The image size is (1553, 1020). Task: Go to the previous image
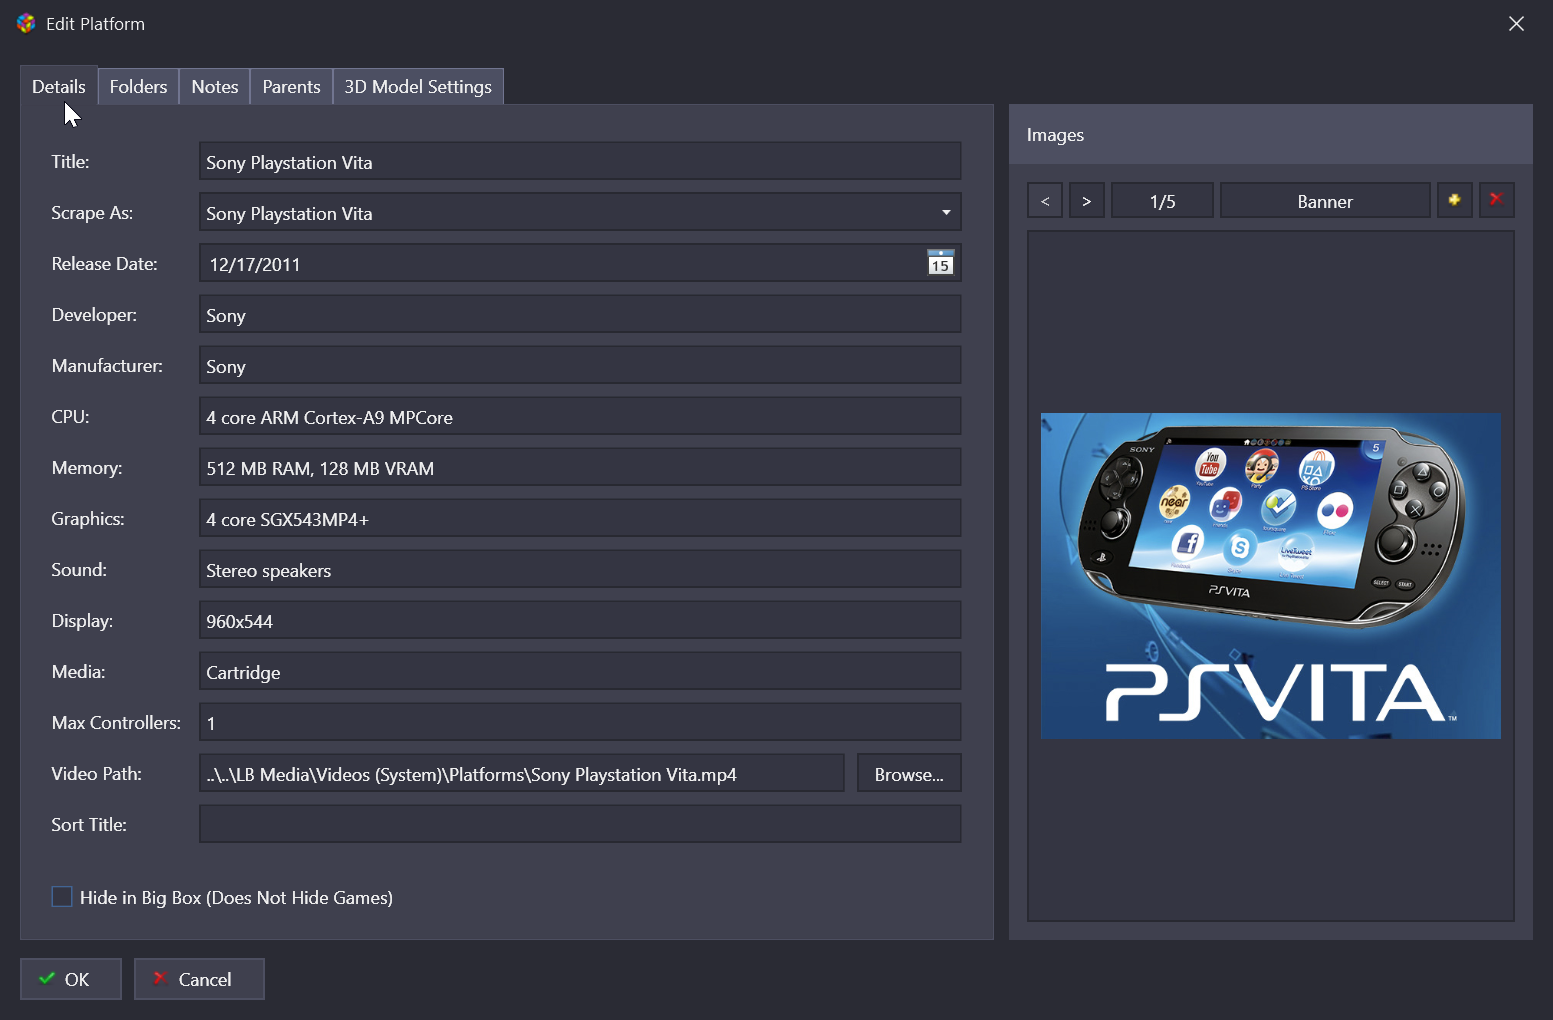pyautogui.click(x=1045, y=200)
